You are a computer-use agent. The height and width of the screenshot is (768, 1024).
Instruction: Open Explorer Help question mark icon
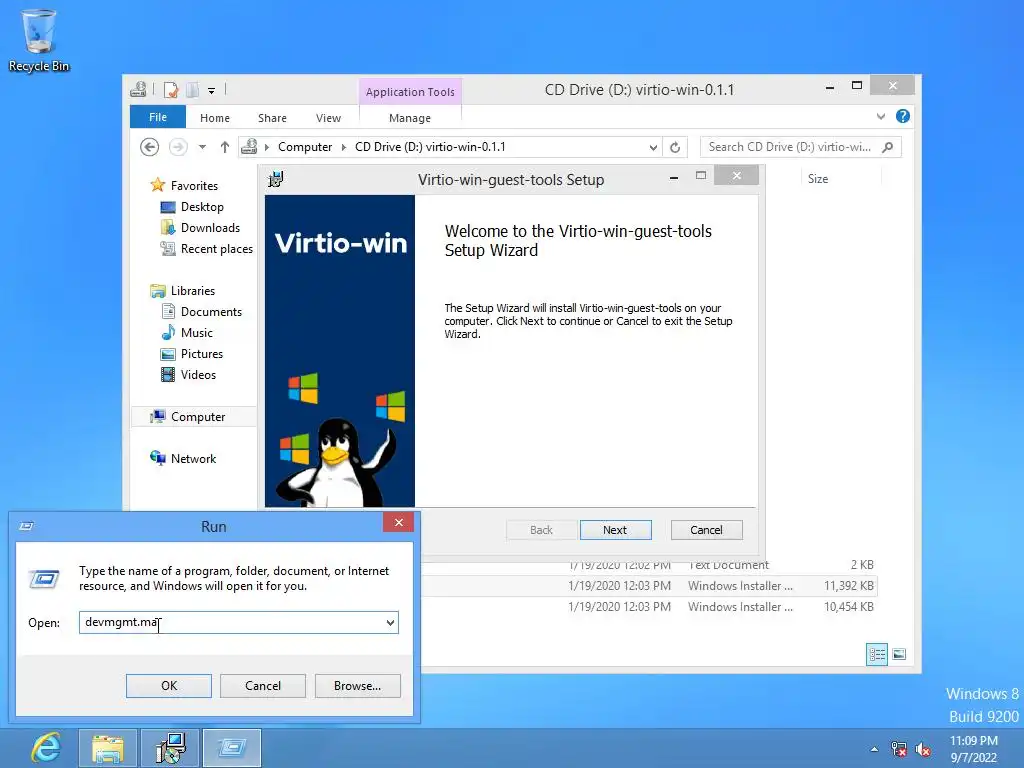[903, 116]
